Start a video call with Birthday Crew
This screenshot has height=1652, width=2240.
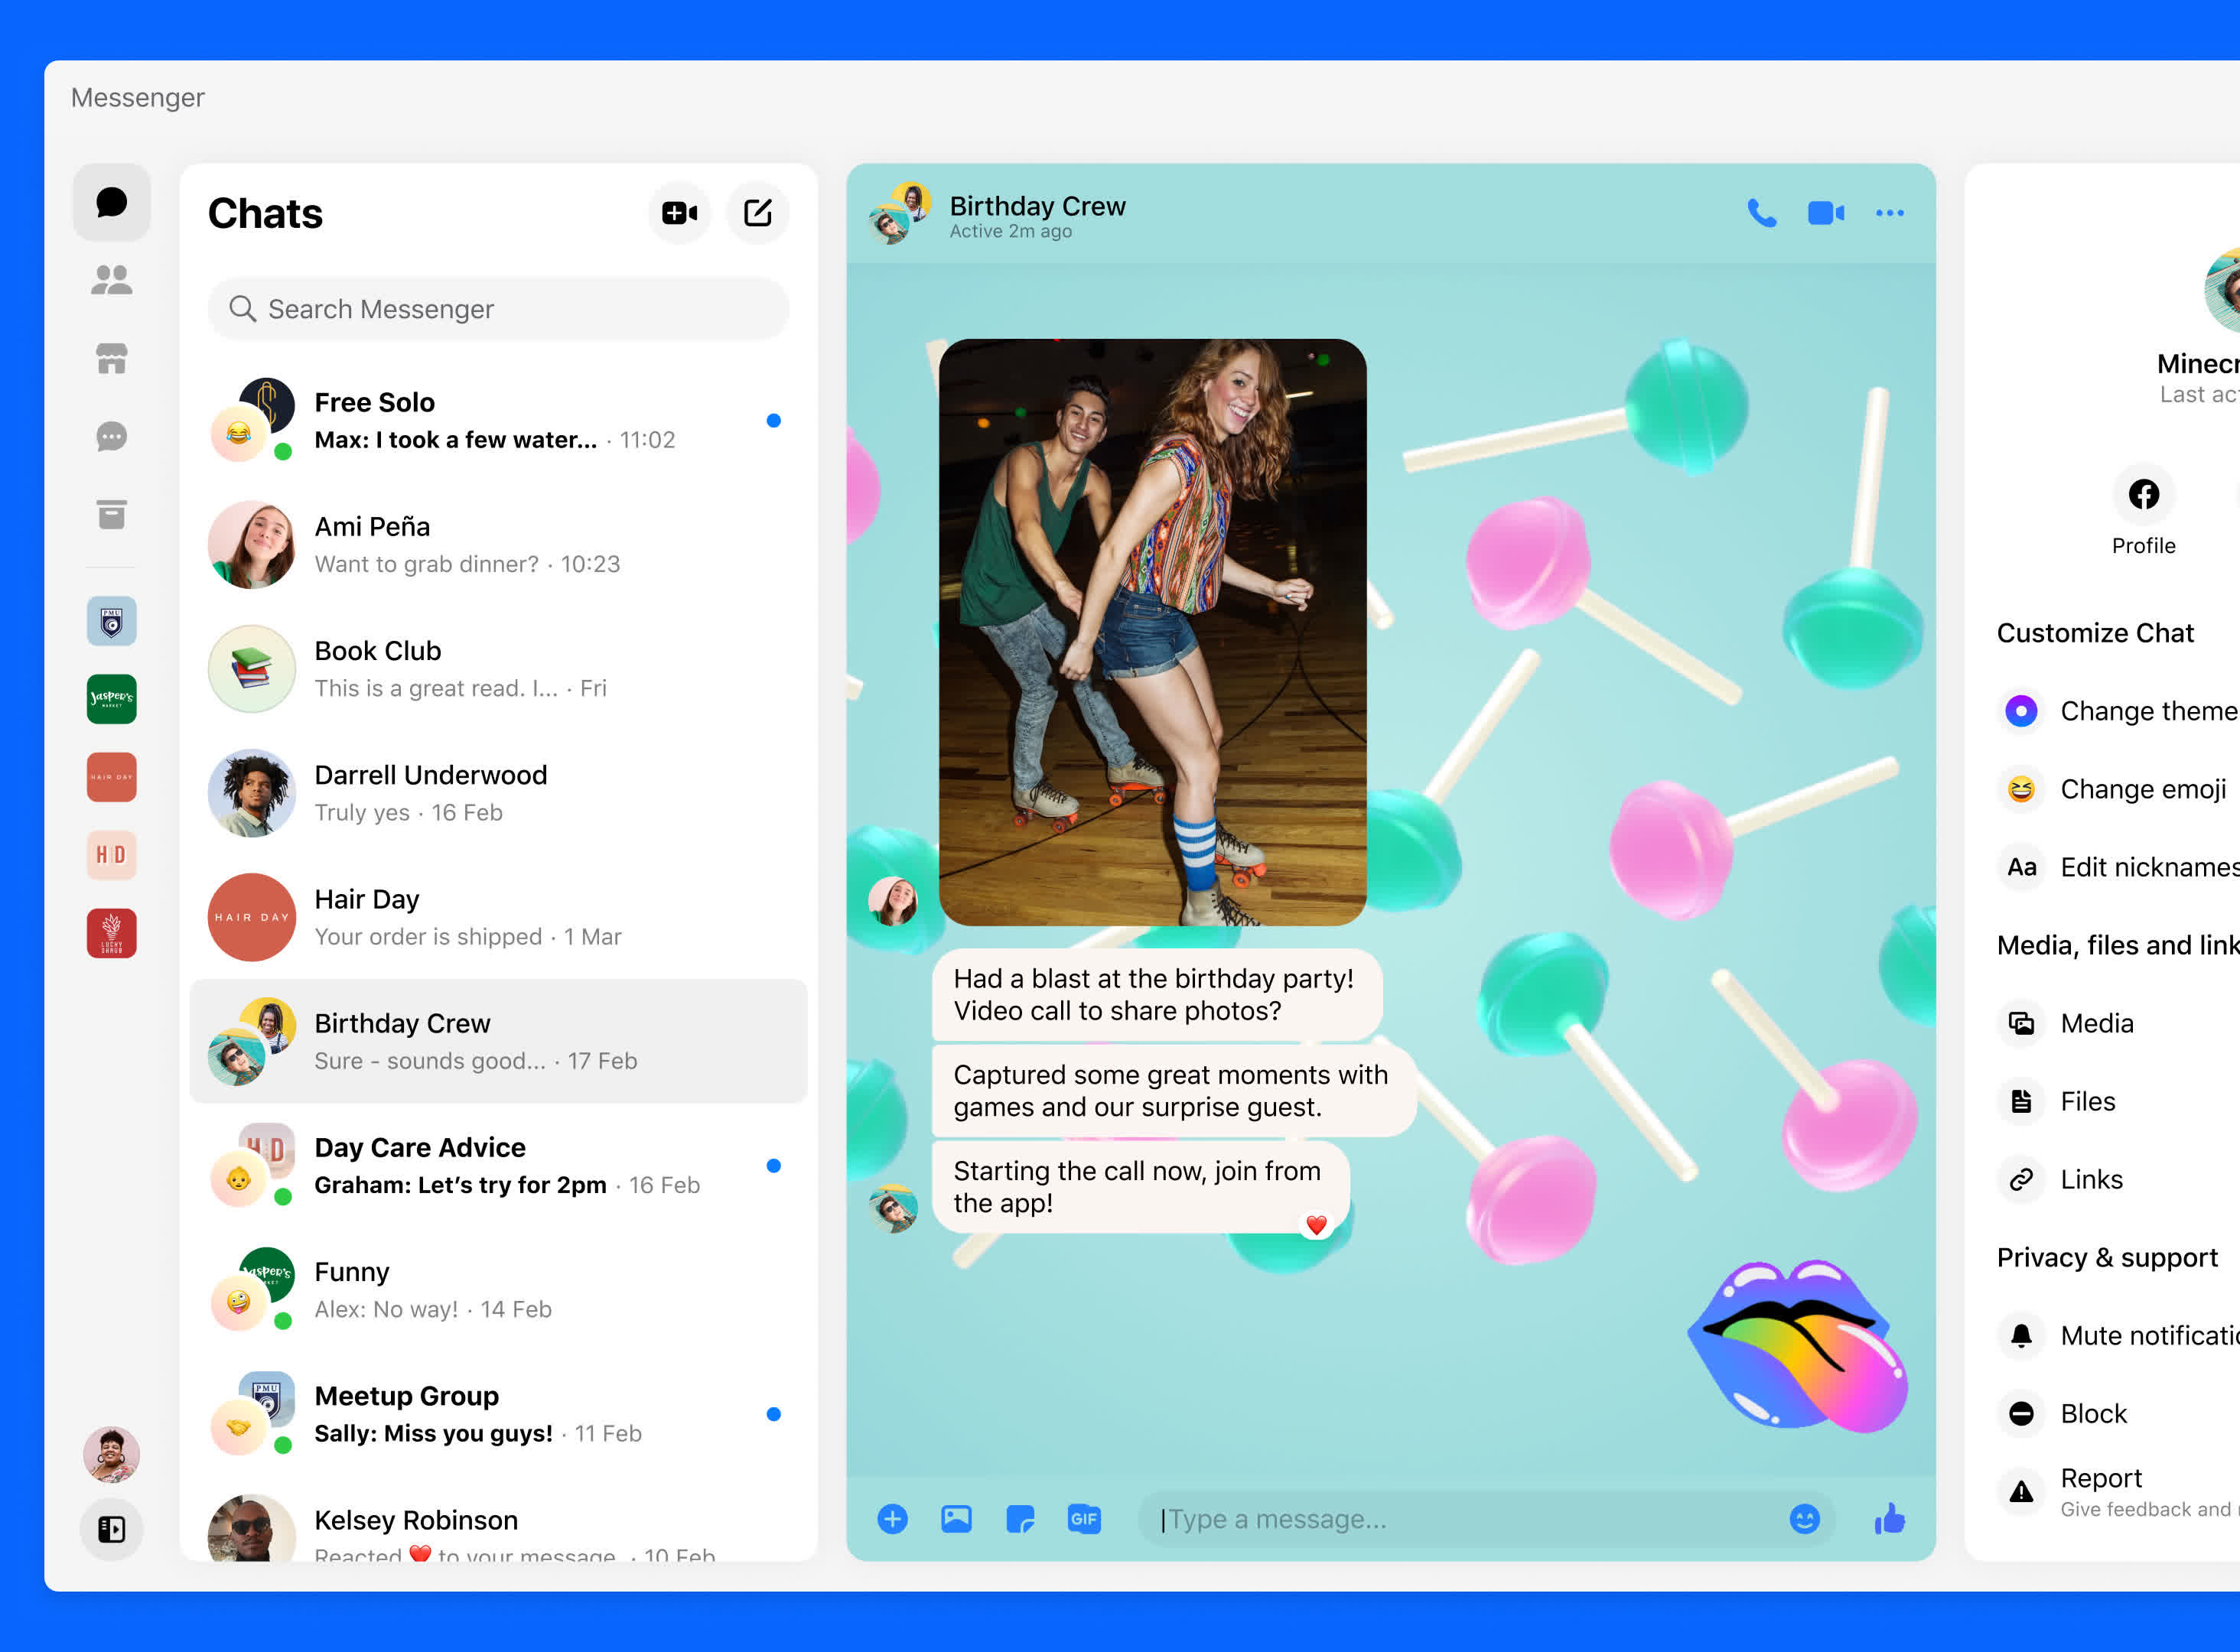tap(1826, 213)
